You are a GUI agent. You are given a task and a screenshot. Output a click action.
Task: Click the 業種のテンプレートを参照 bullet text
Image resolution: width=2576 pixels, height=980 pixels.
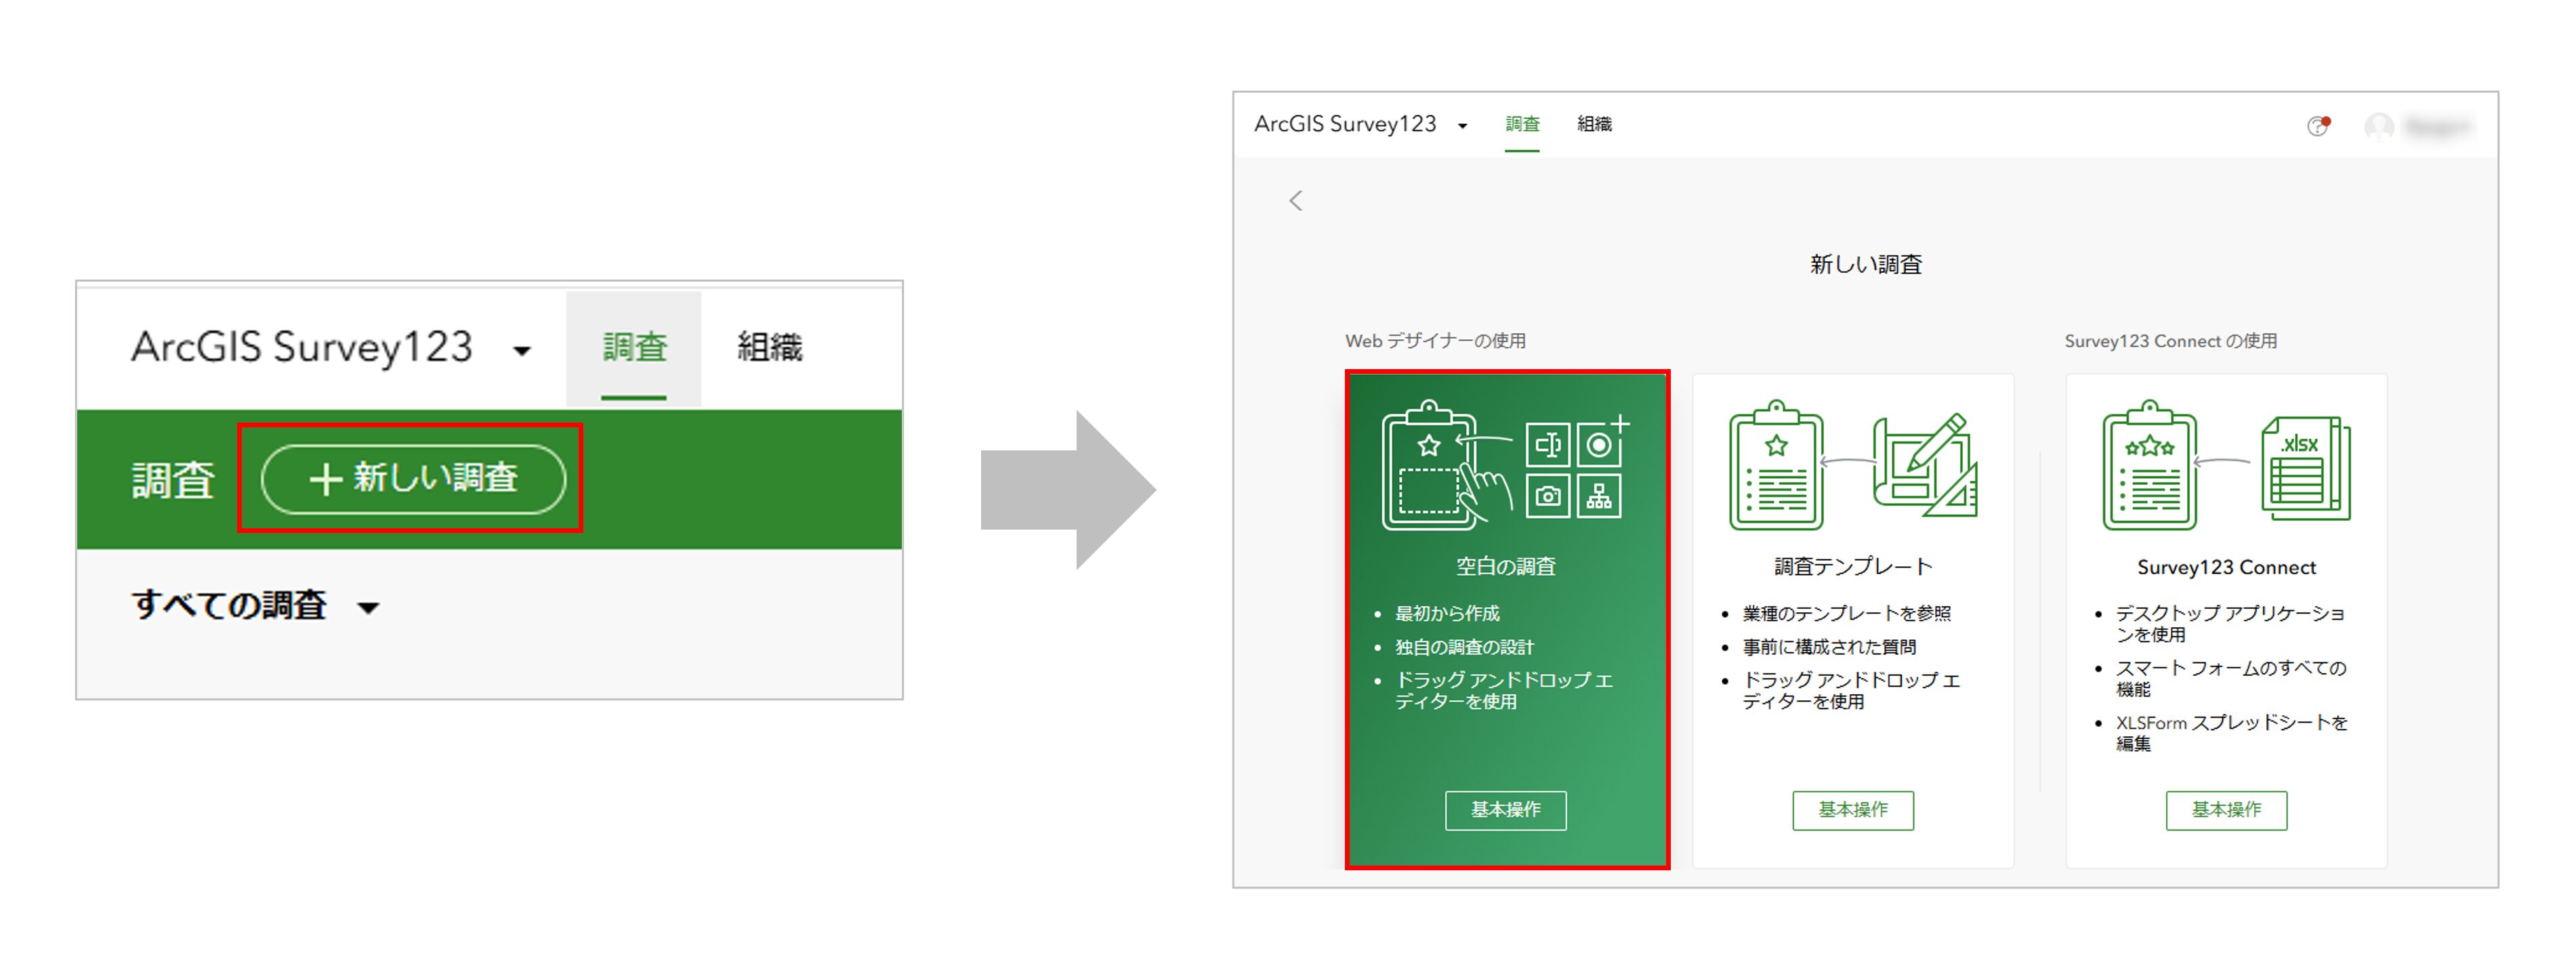(x=1846, y=614)
